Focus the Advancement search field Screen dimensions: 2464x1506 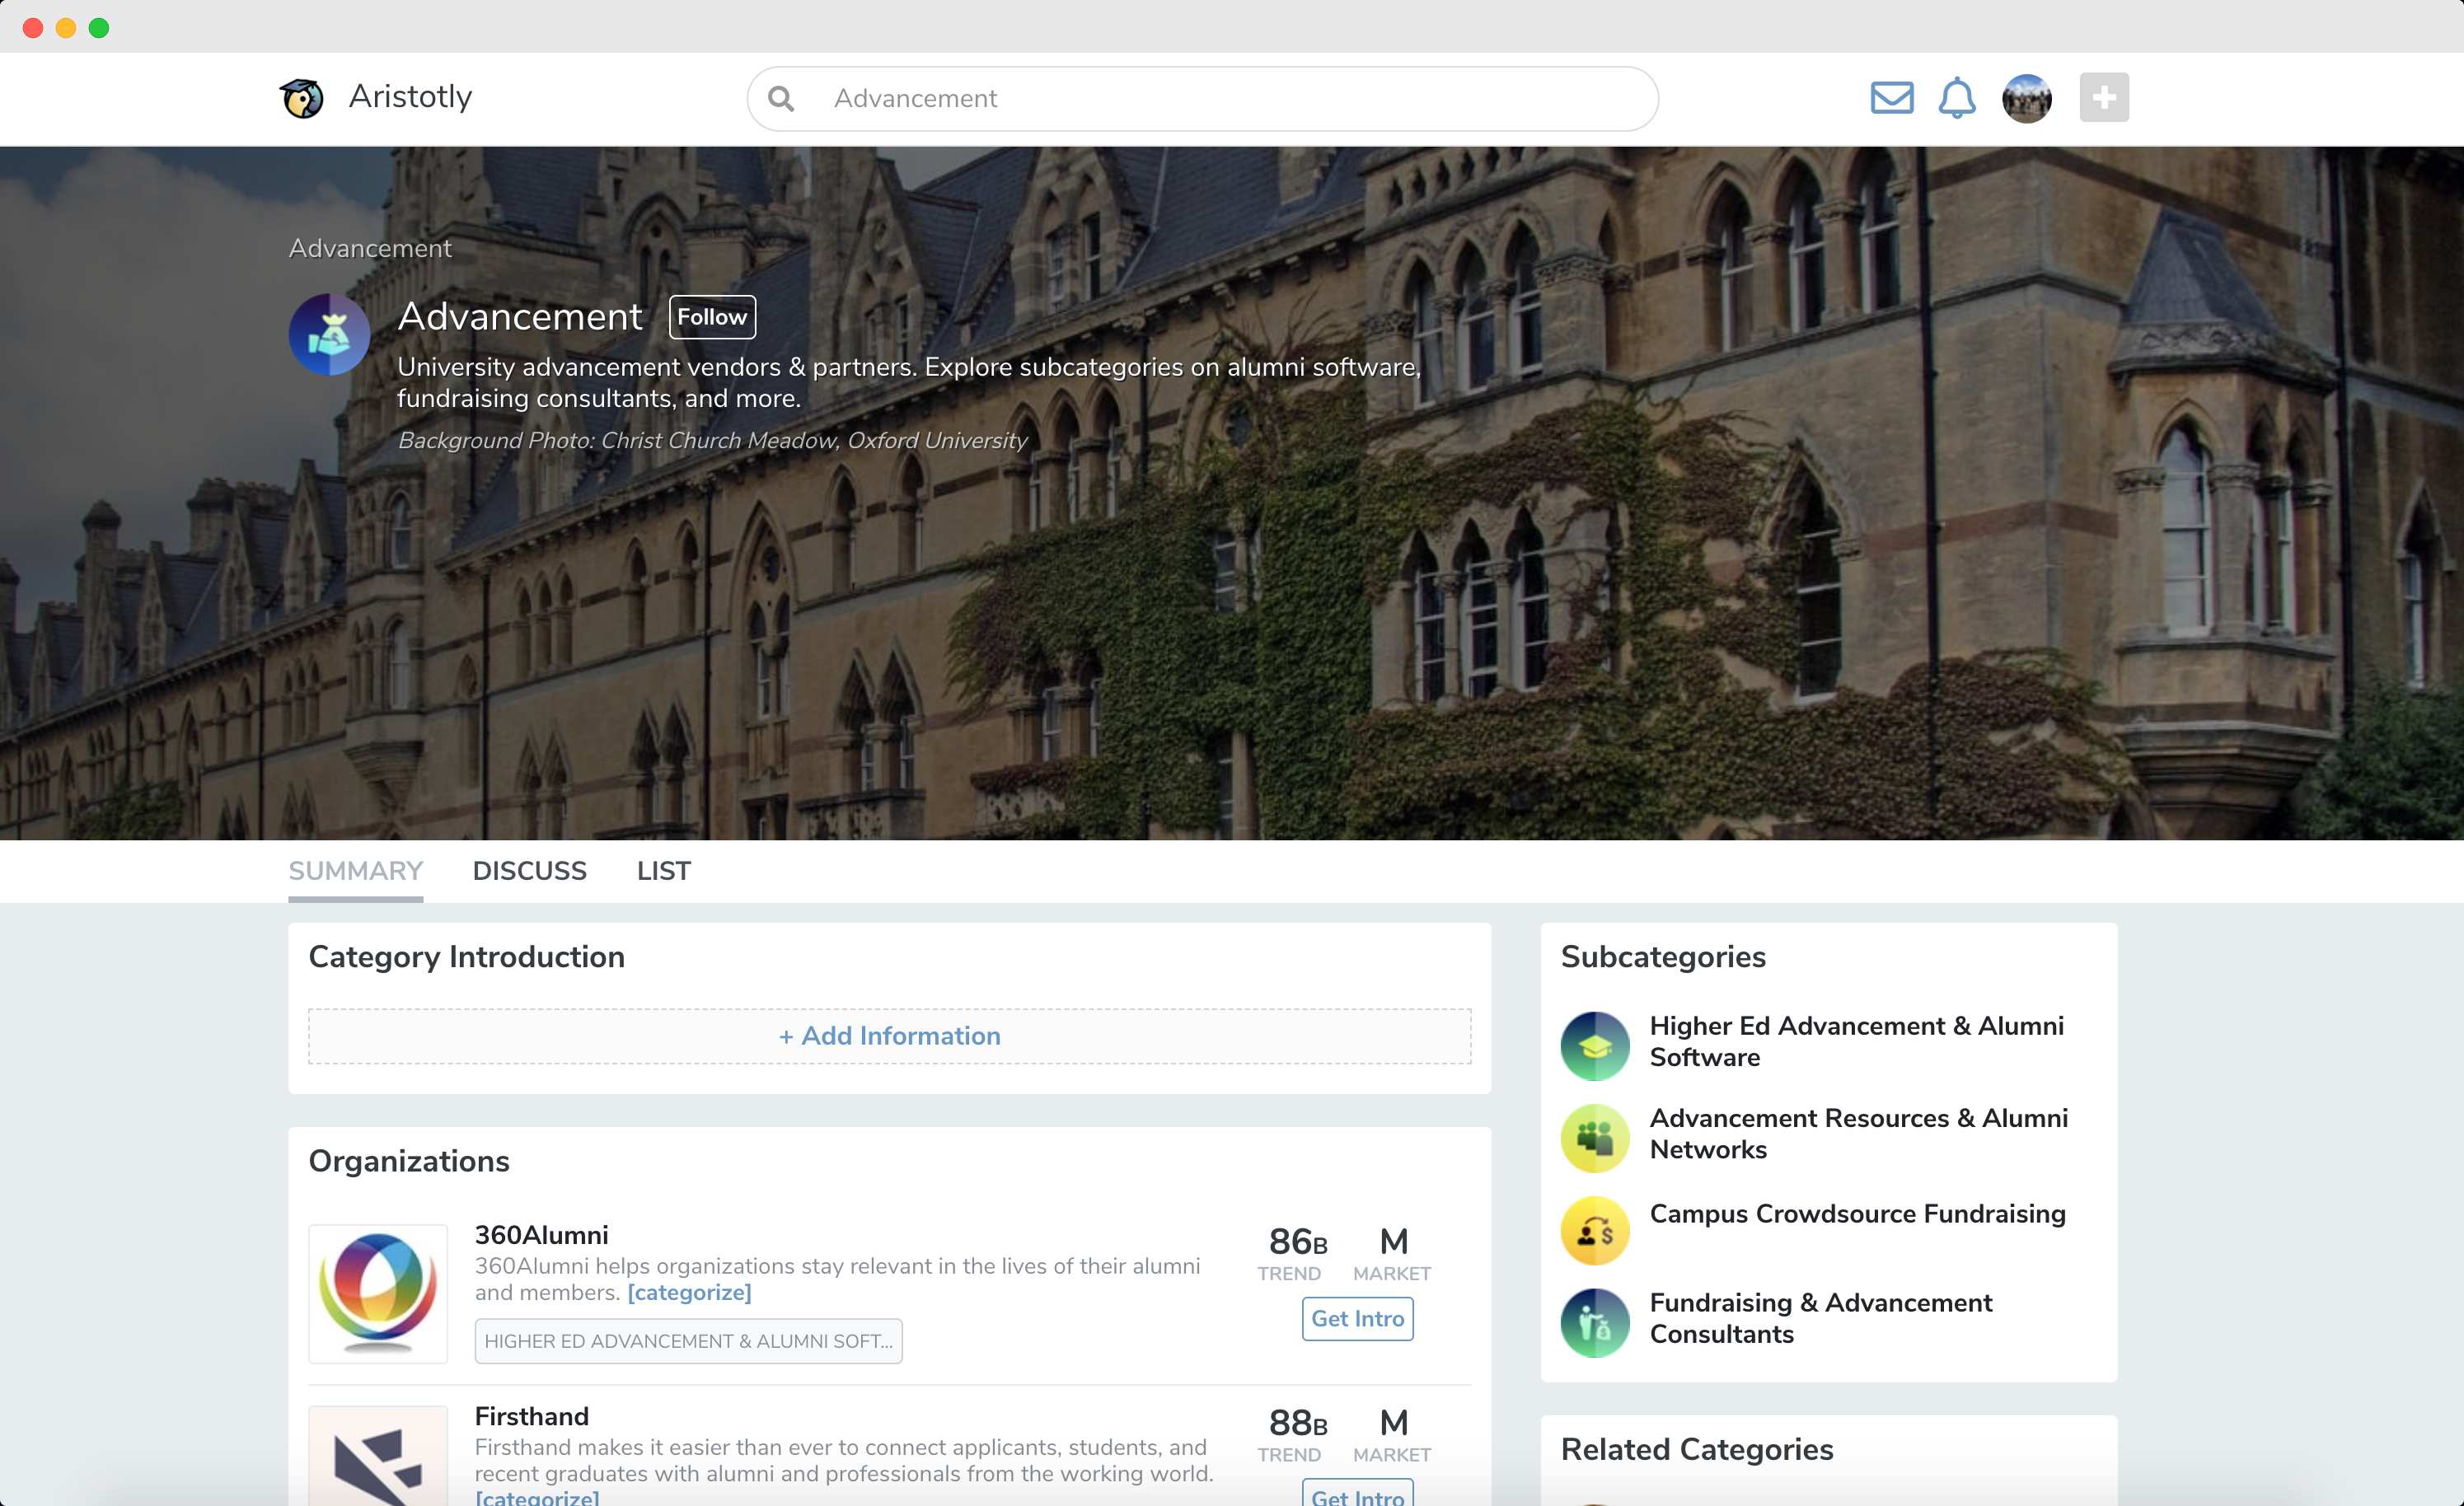[x=1202, y=98]
